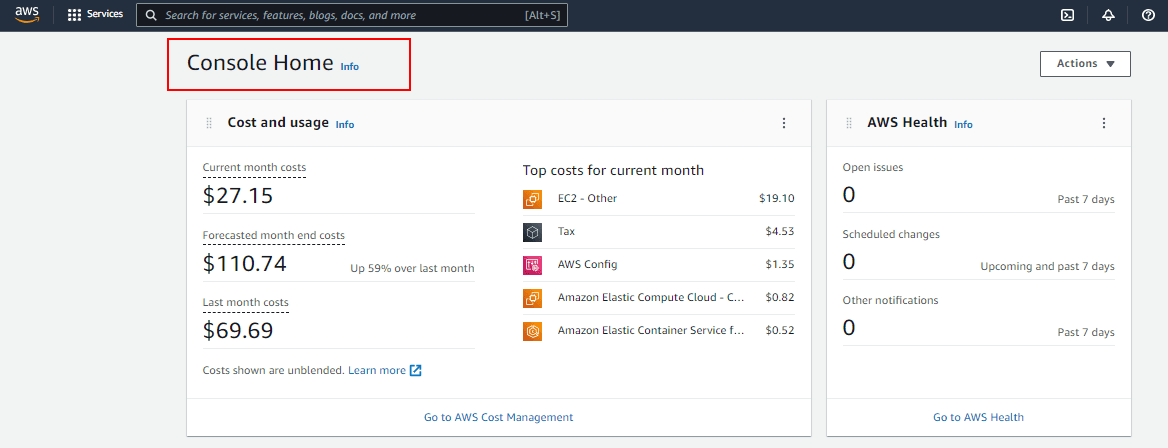The width and height of the screenshot is (1168, 448).
Task: Click the Current month costs label
Action: click(254, 168)
